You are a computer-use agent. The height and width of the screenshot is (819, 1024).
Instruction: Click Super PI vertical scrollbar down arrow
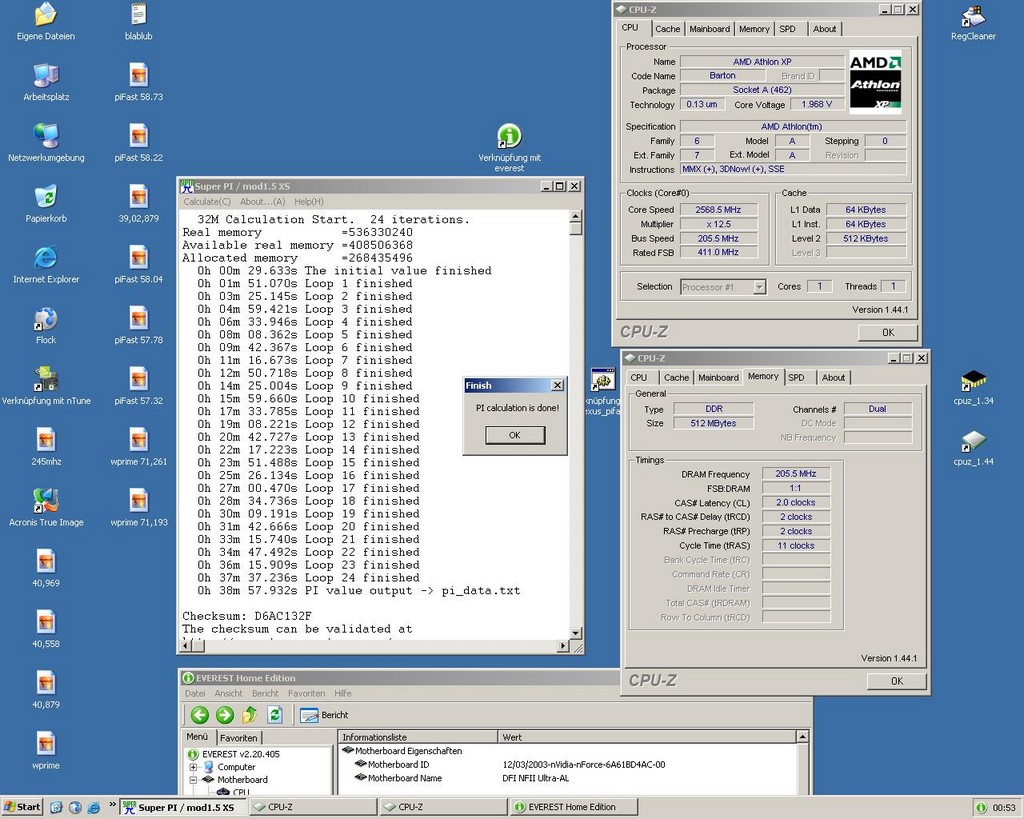575,633
